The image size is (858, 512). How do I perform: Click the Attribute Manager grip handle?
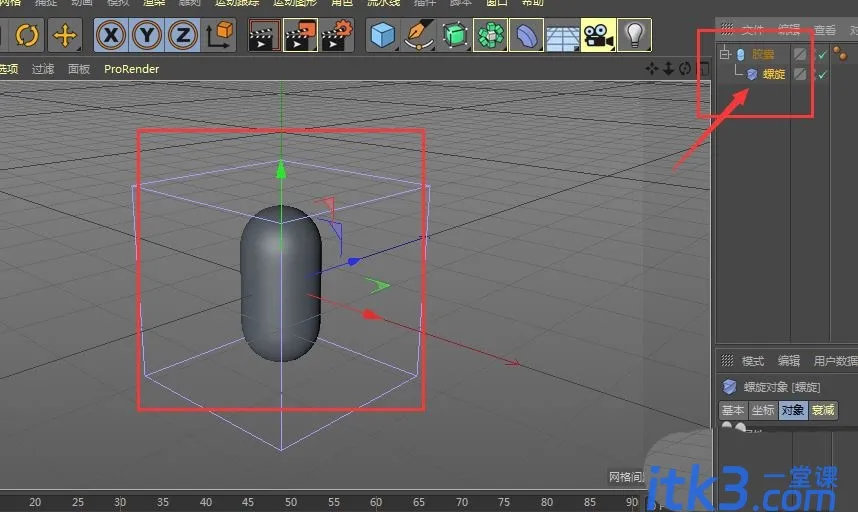click(x=727, y=360)
